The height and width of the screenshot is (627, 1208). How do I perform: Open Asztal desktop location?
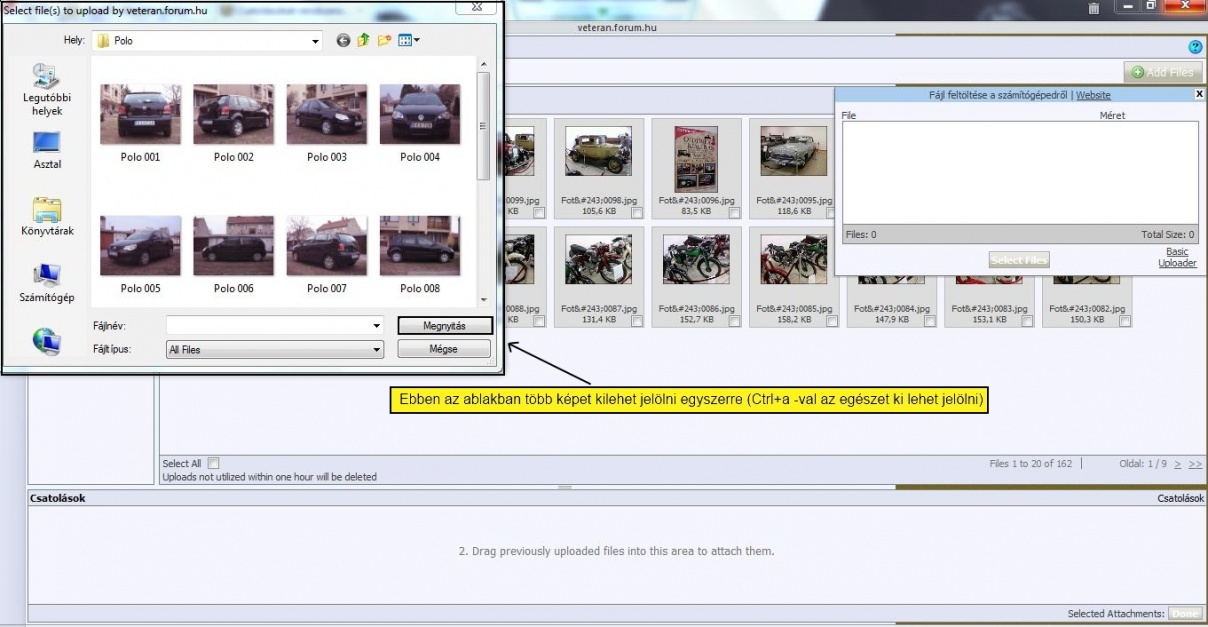[46, 150]
